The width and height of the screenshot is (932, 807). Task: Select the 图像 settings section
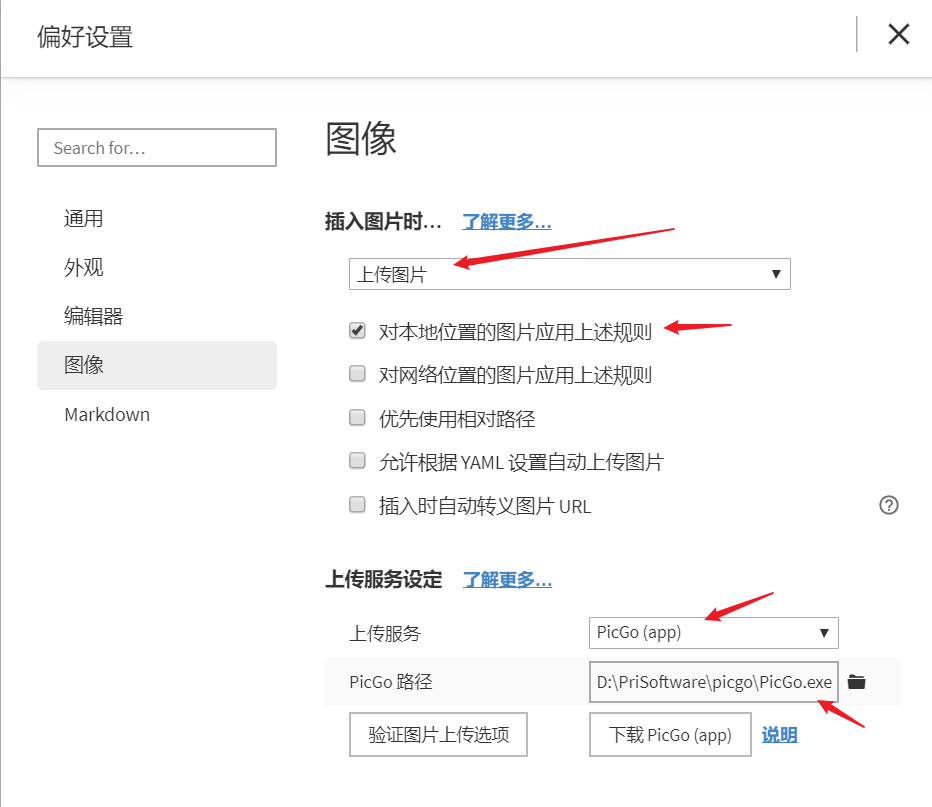(84, 365)
